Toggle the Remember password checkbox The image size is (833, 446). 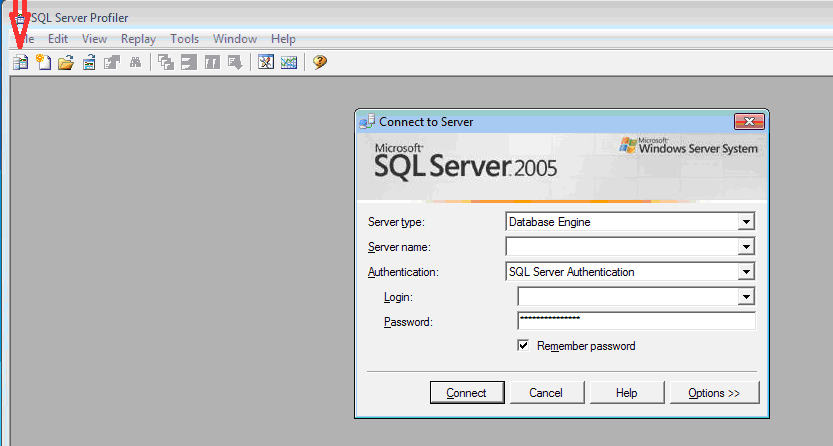523,346
